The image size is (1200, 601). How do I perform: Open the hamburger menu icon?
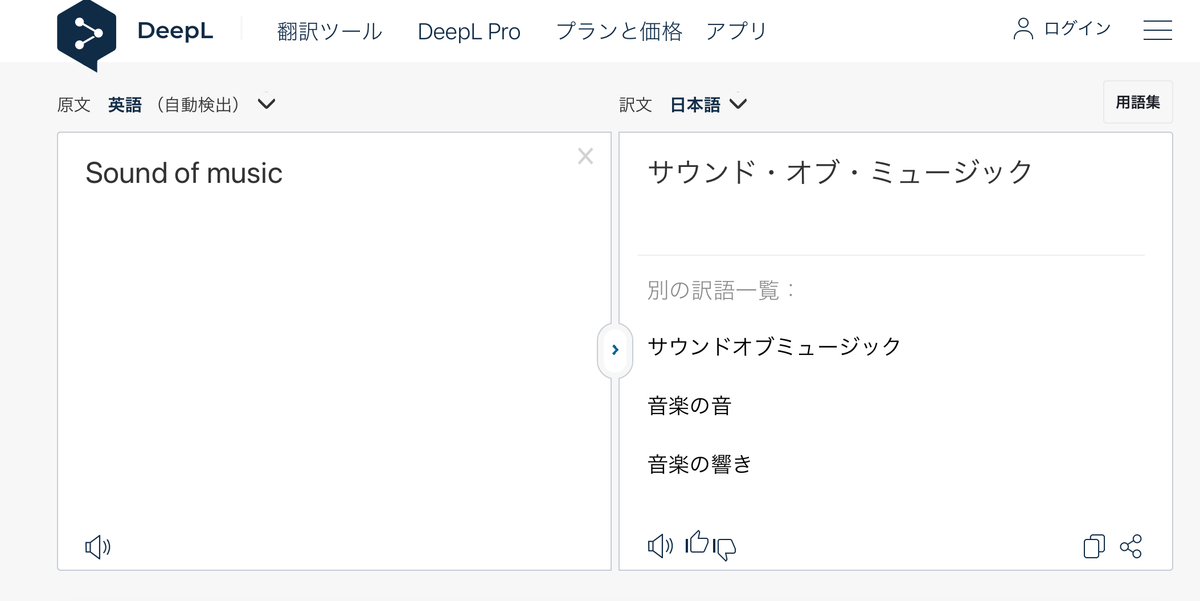click(x=1157, y=31)
